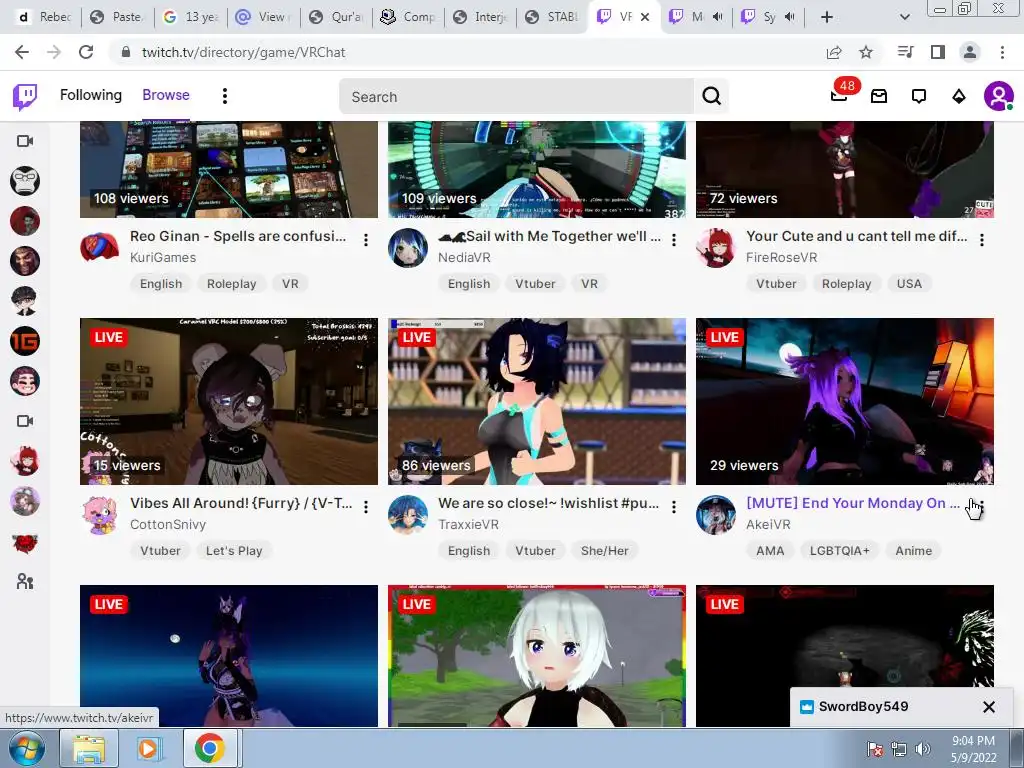The width and height of the screenshot is (1024, 768).
Task: Open the AkeiVR 29 viewers stream thumbnail
Action: coord(845,402)
